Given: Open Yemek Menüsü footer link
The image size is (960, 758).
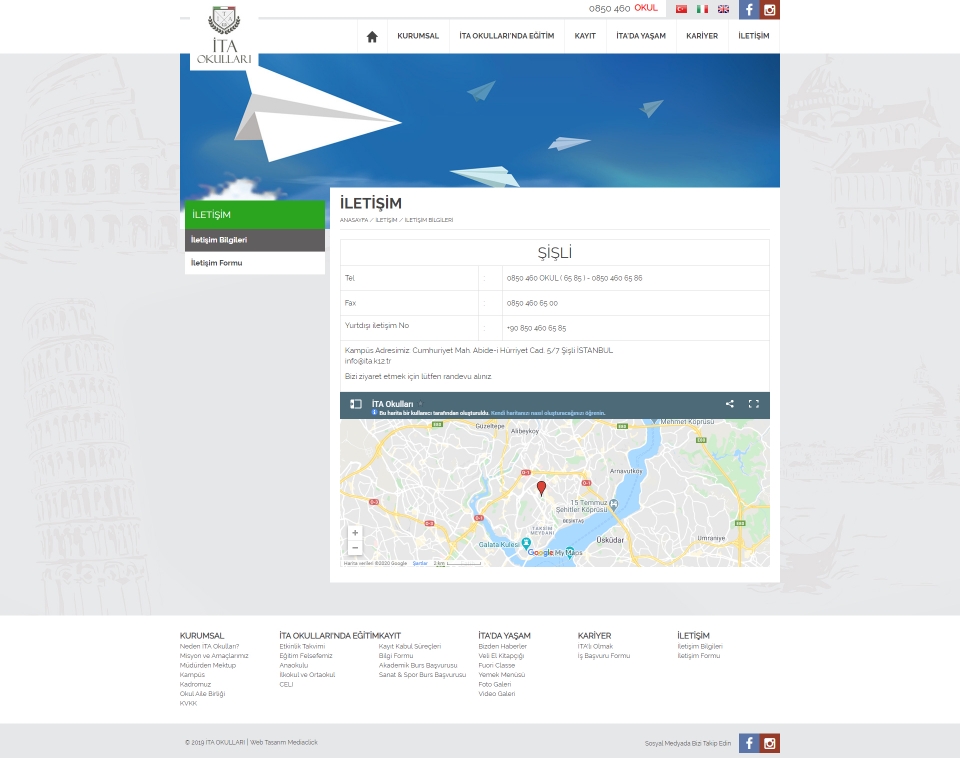Looking at the screenshot, I should (x=501, y=675).
